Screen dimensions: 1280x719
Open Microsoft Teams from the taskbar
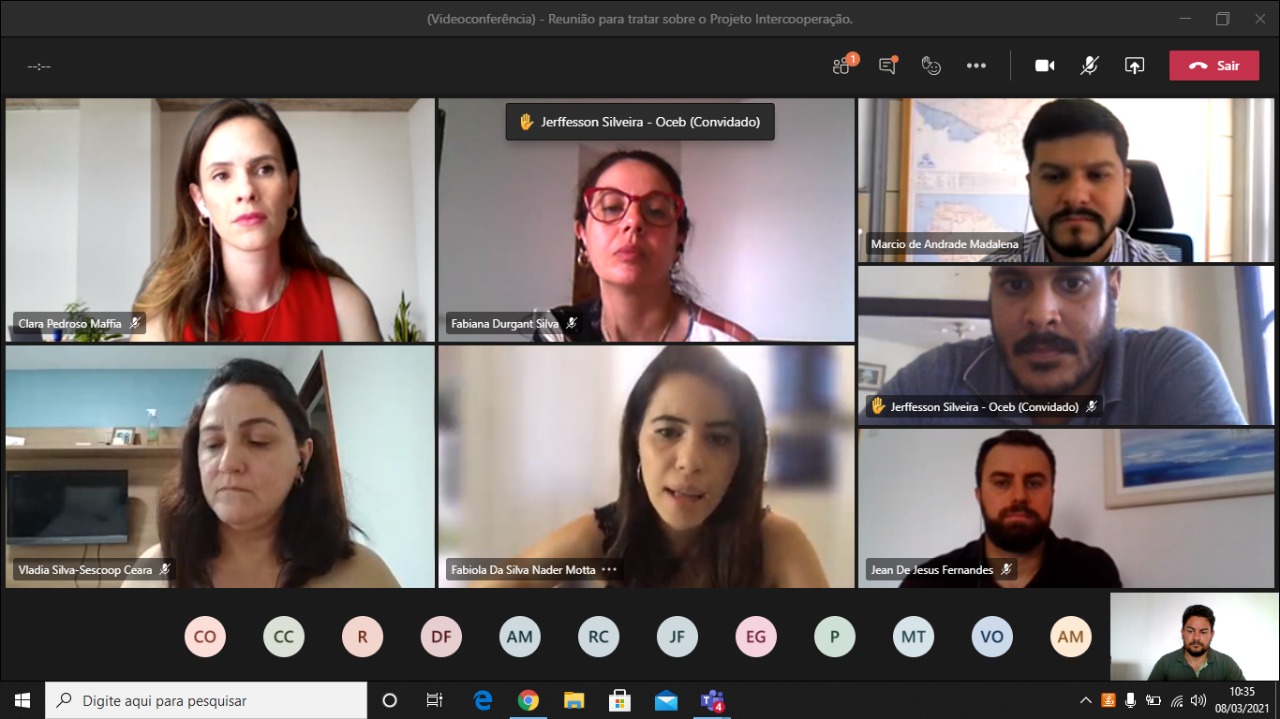point(712,700)
